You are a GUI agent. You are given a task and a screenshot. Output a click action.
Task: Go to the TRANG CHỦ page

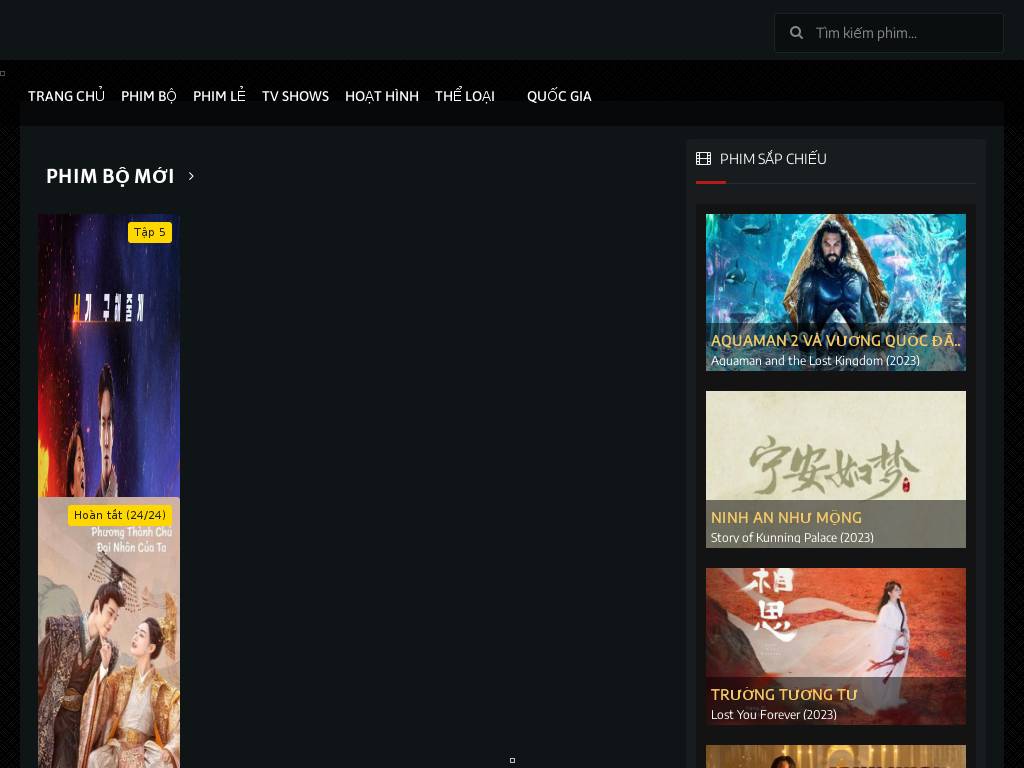pyautogui.click(x=66, y=96)
